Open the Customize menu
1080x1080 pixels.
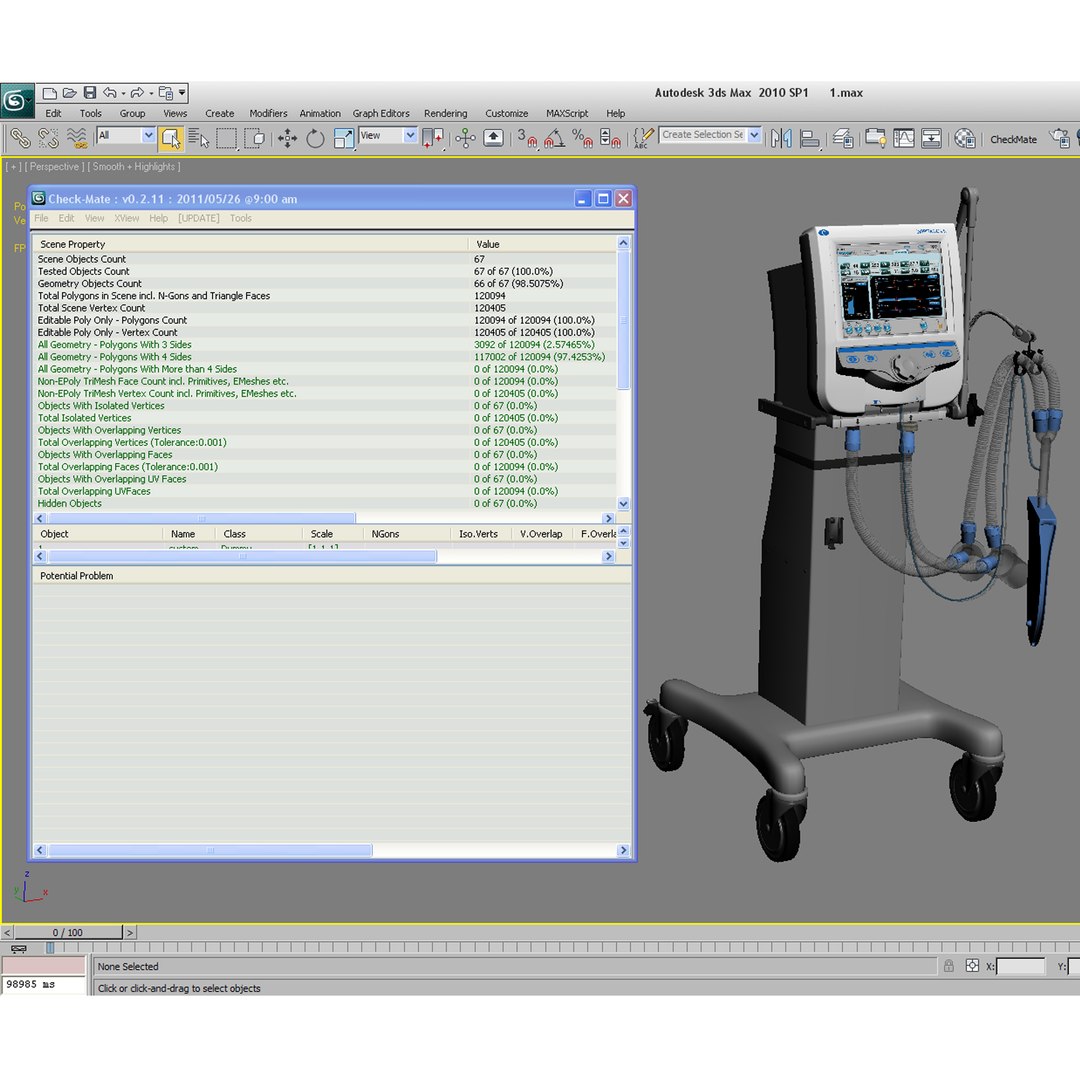pos(506,114)
